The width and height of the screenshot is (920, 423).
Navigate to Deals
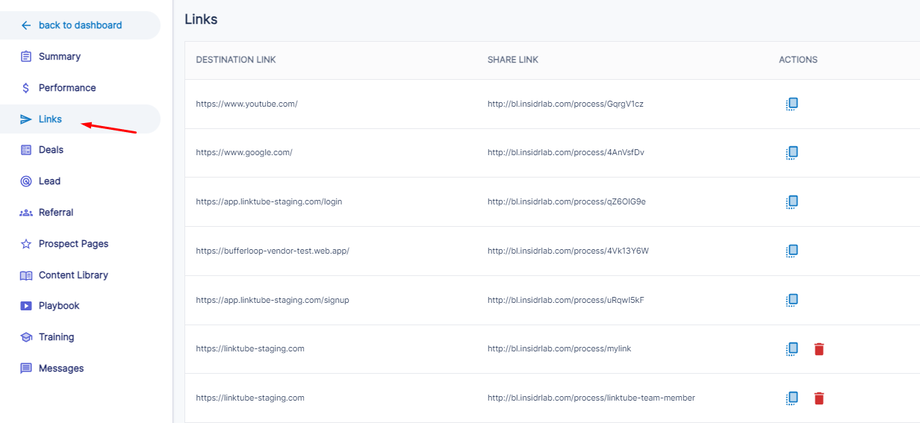pos(51,150)
